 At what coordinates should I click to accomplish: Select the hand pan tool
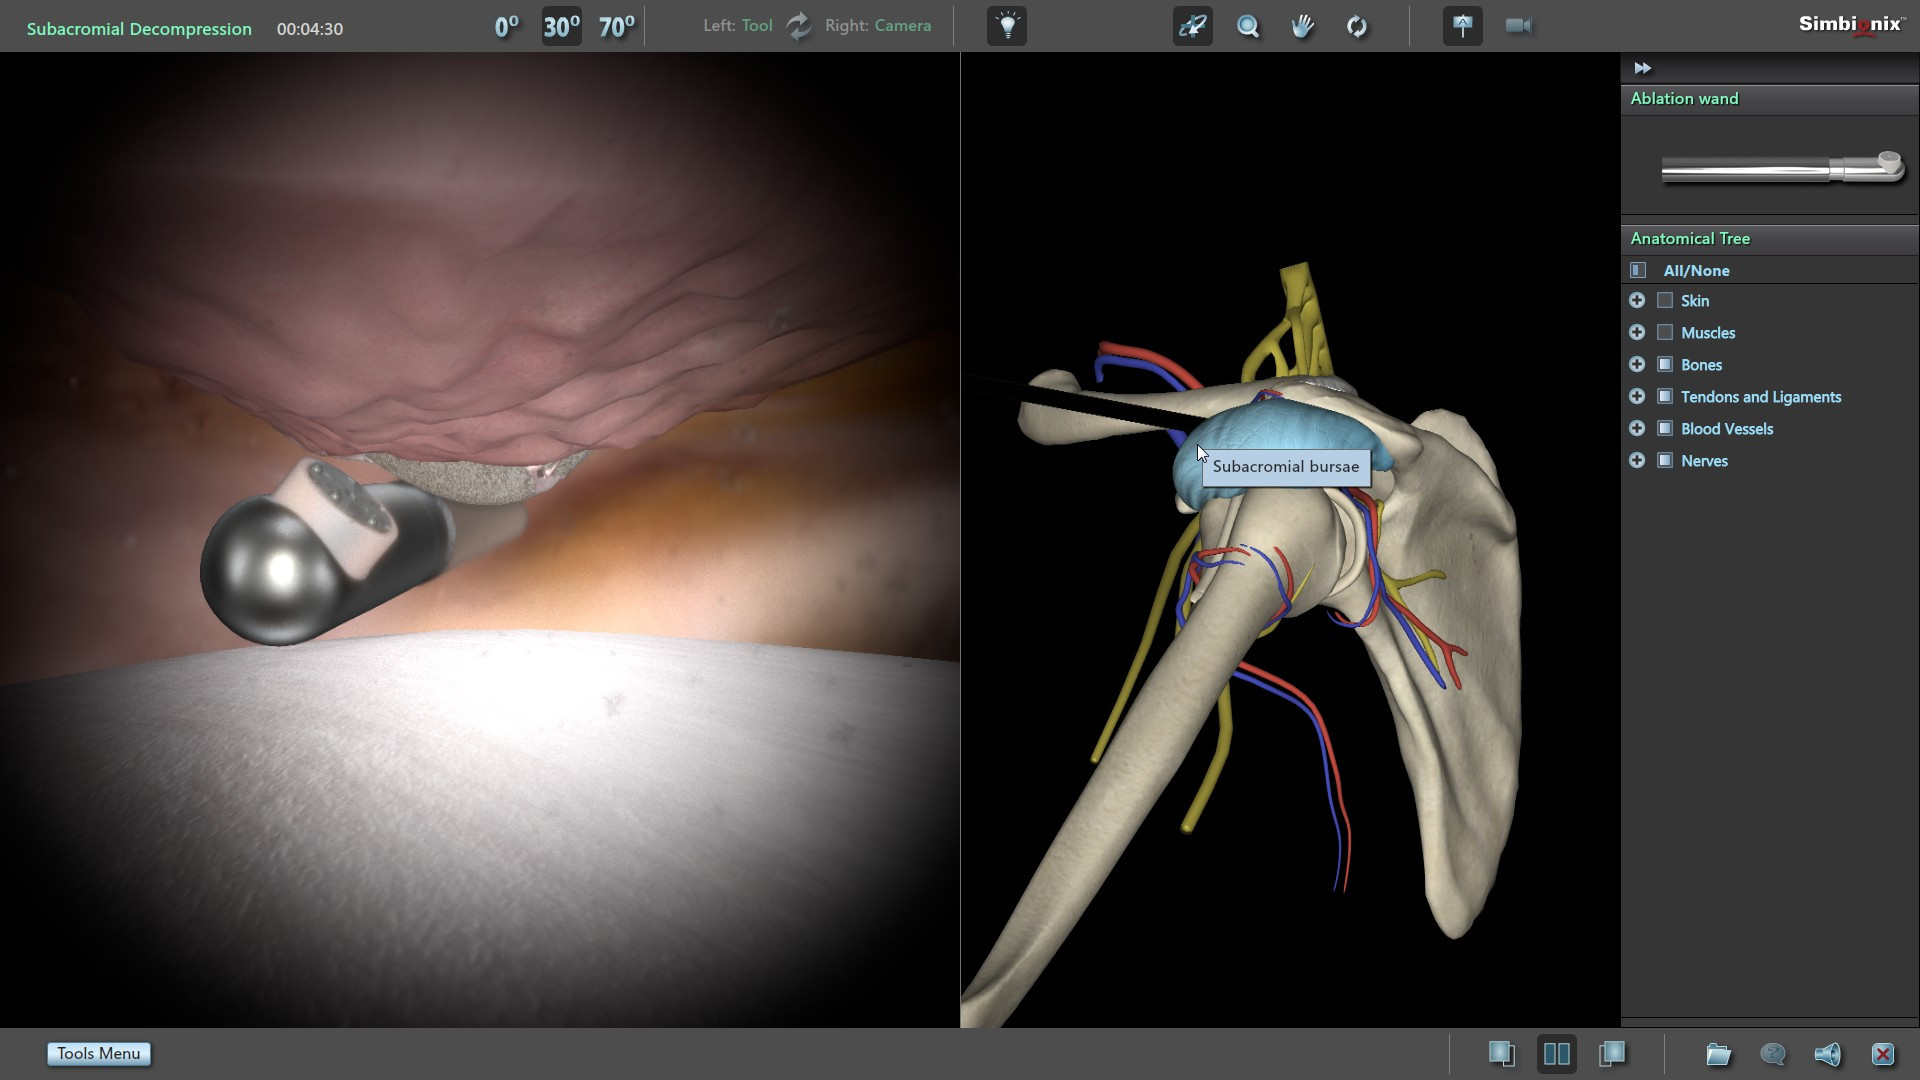pyautogui.click(x=1302, y=27)
